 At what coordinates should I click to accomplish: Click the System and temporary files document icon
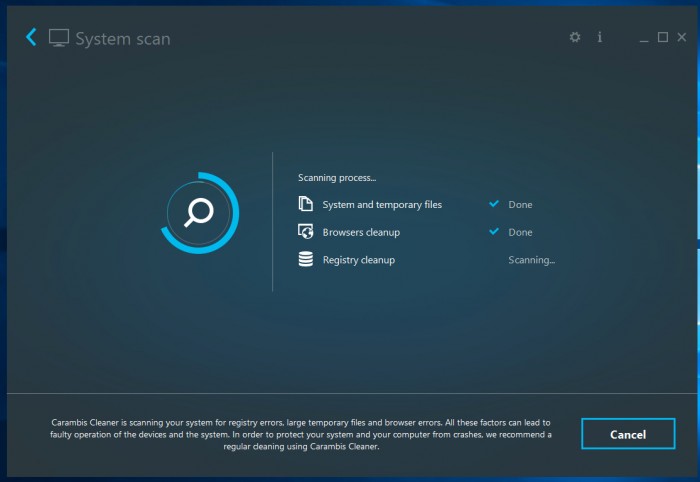306,204
